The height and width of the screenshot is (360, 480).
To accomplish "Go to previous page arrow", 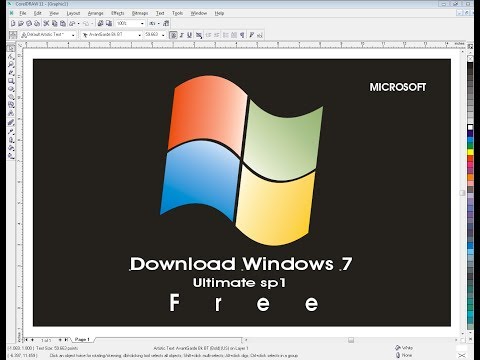I will (x=32, y=340).
